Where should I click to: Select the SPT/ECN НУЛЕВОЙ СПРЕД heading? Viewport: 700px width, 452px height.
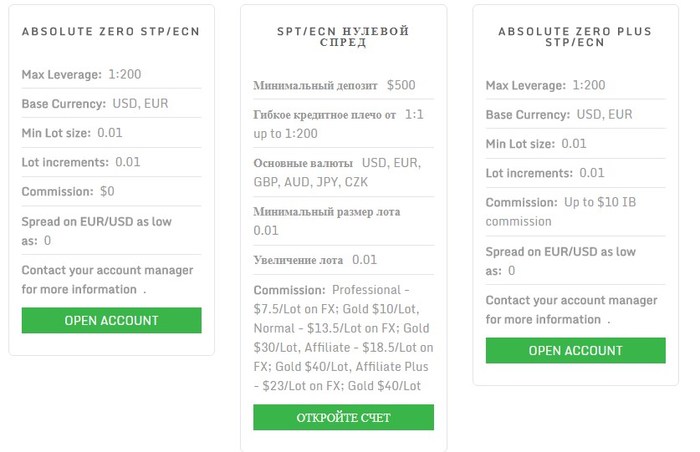[x=343, y=37]
